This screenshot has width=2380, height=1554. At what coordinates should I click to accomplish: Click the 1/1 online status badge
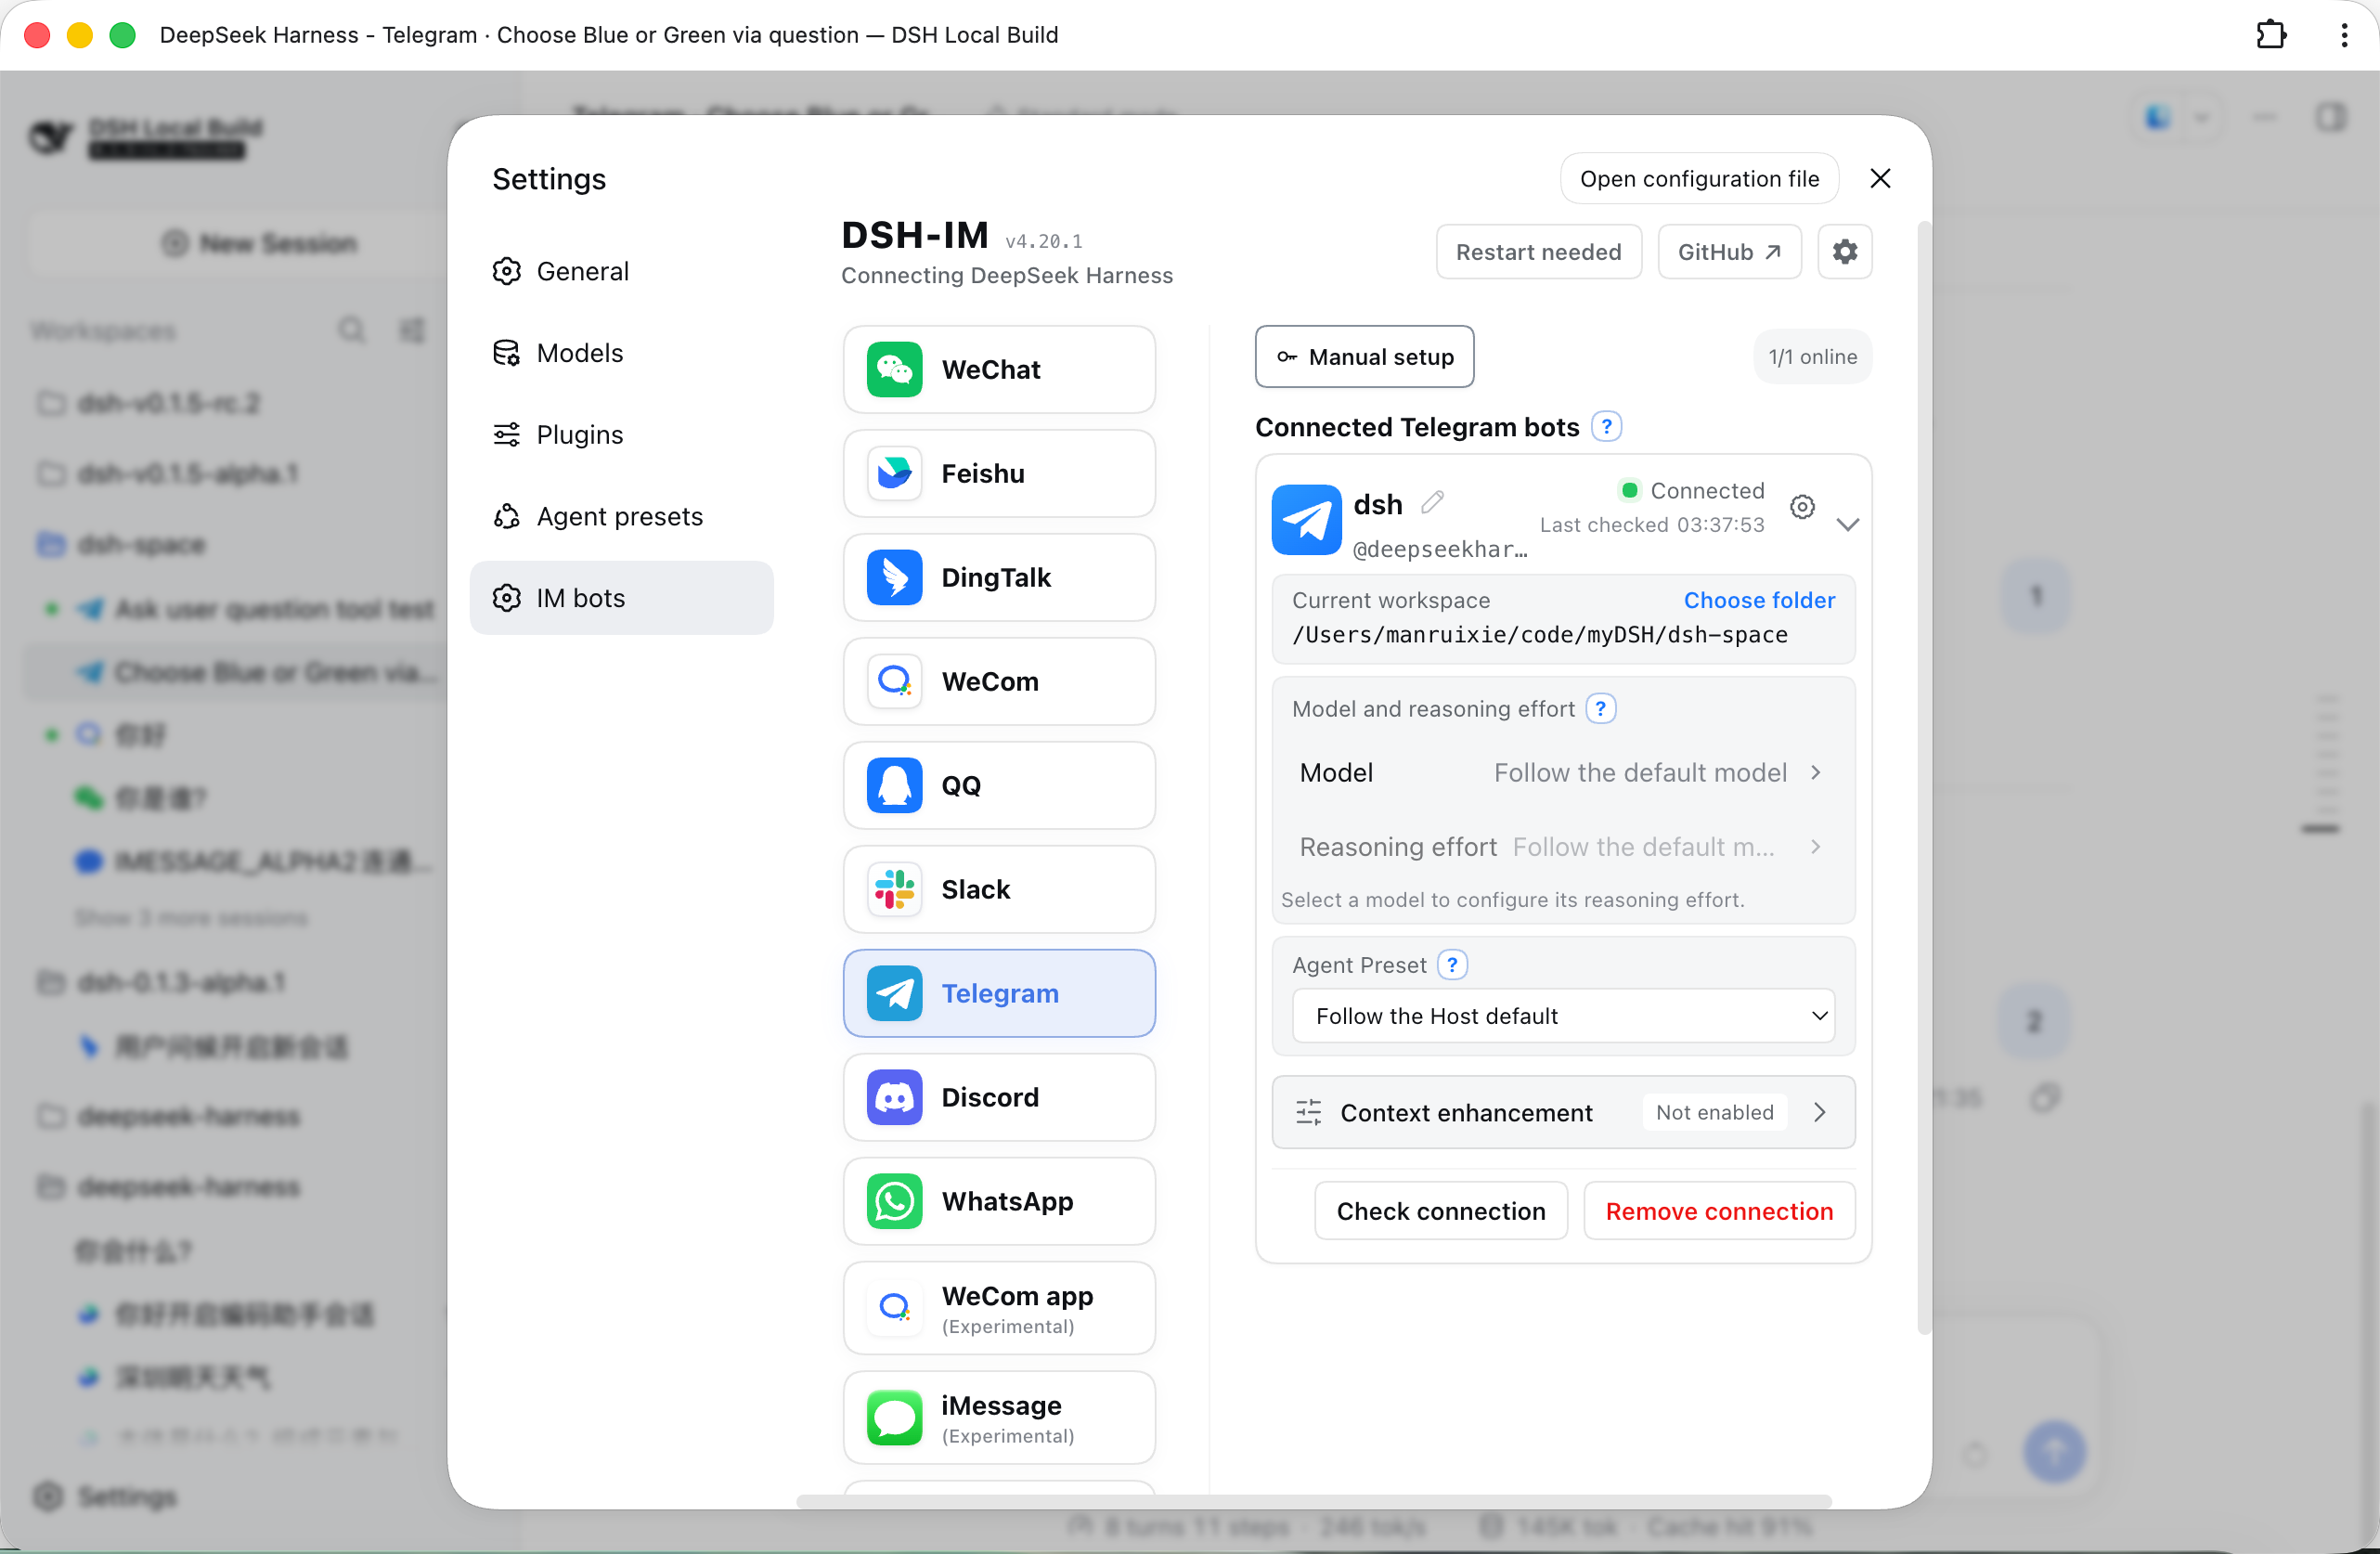(1812, 357)
